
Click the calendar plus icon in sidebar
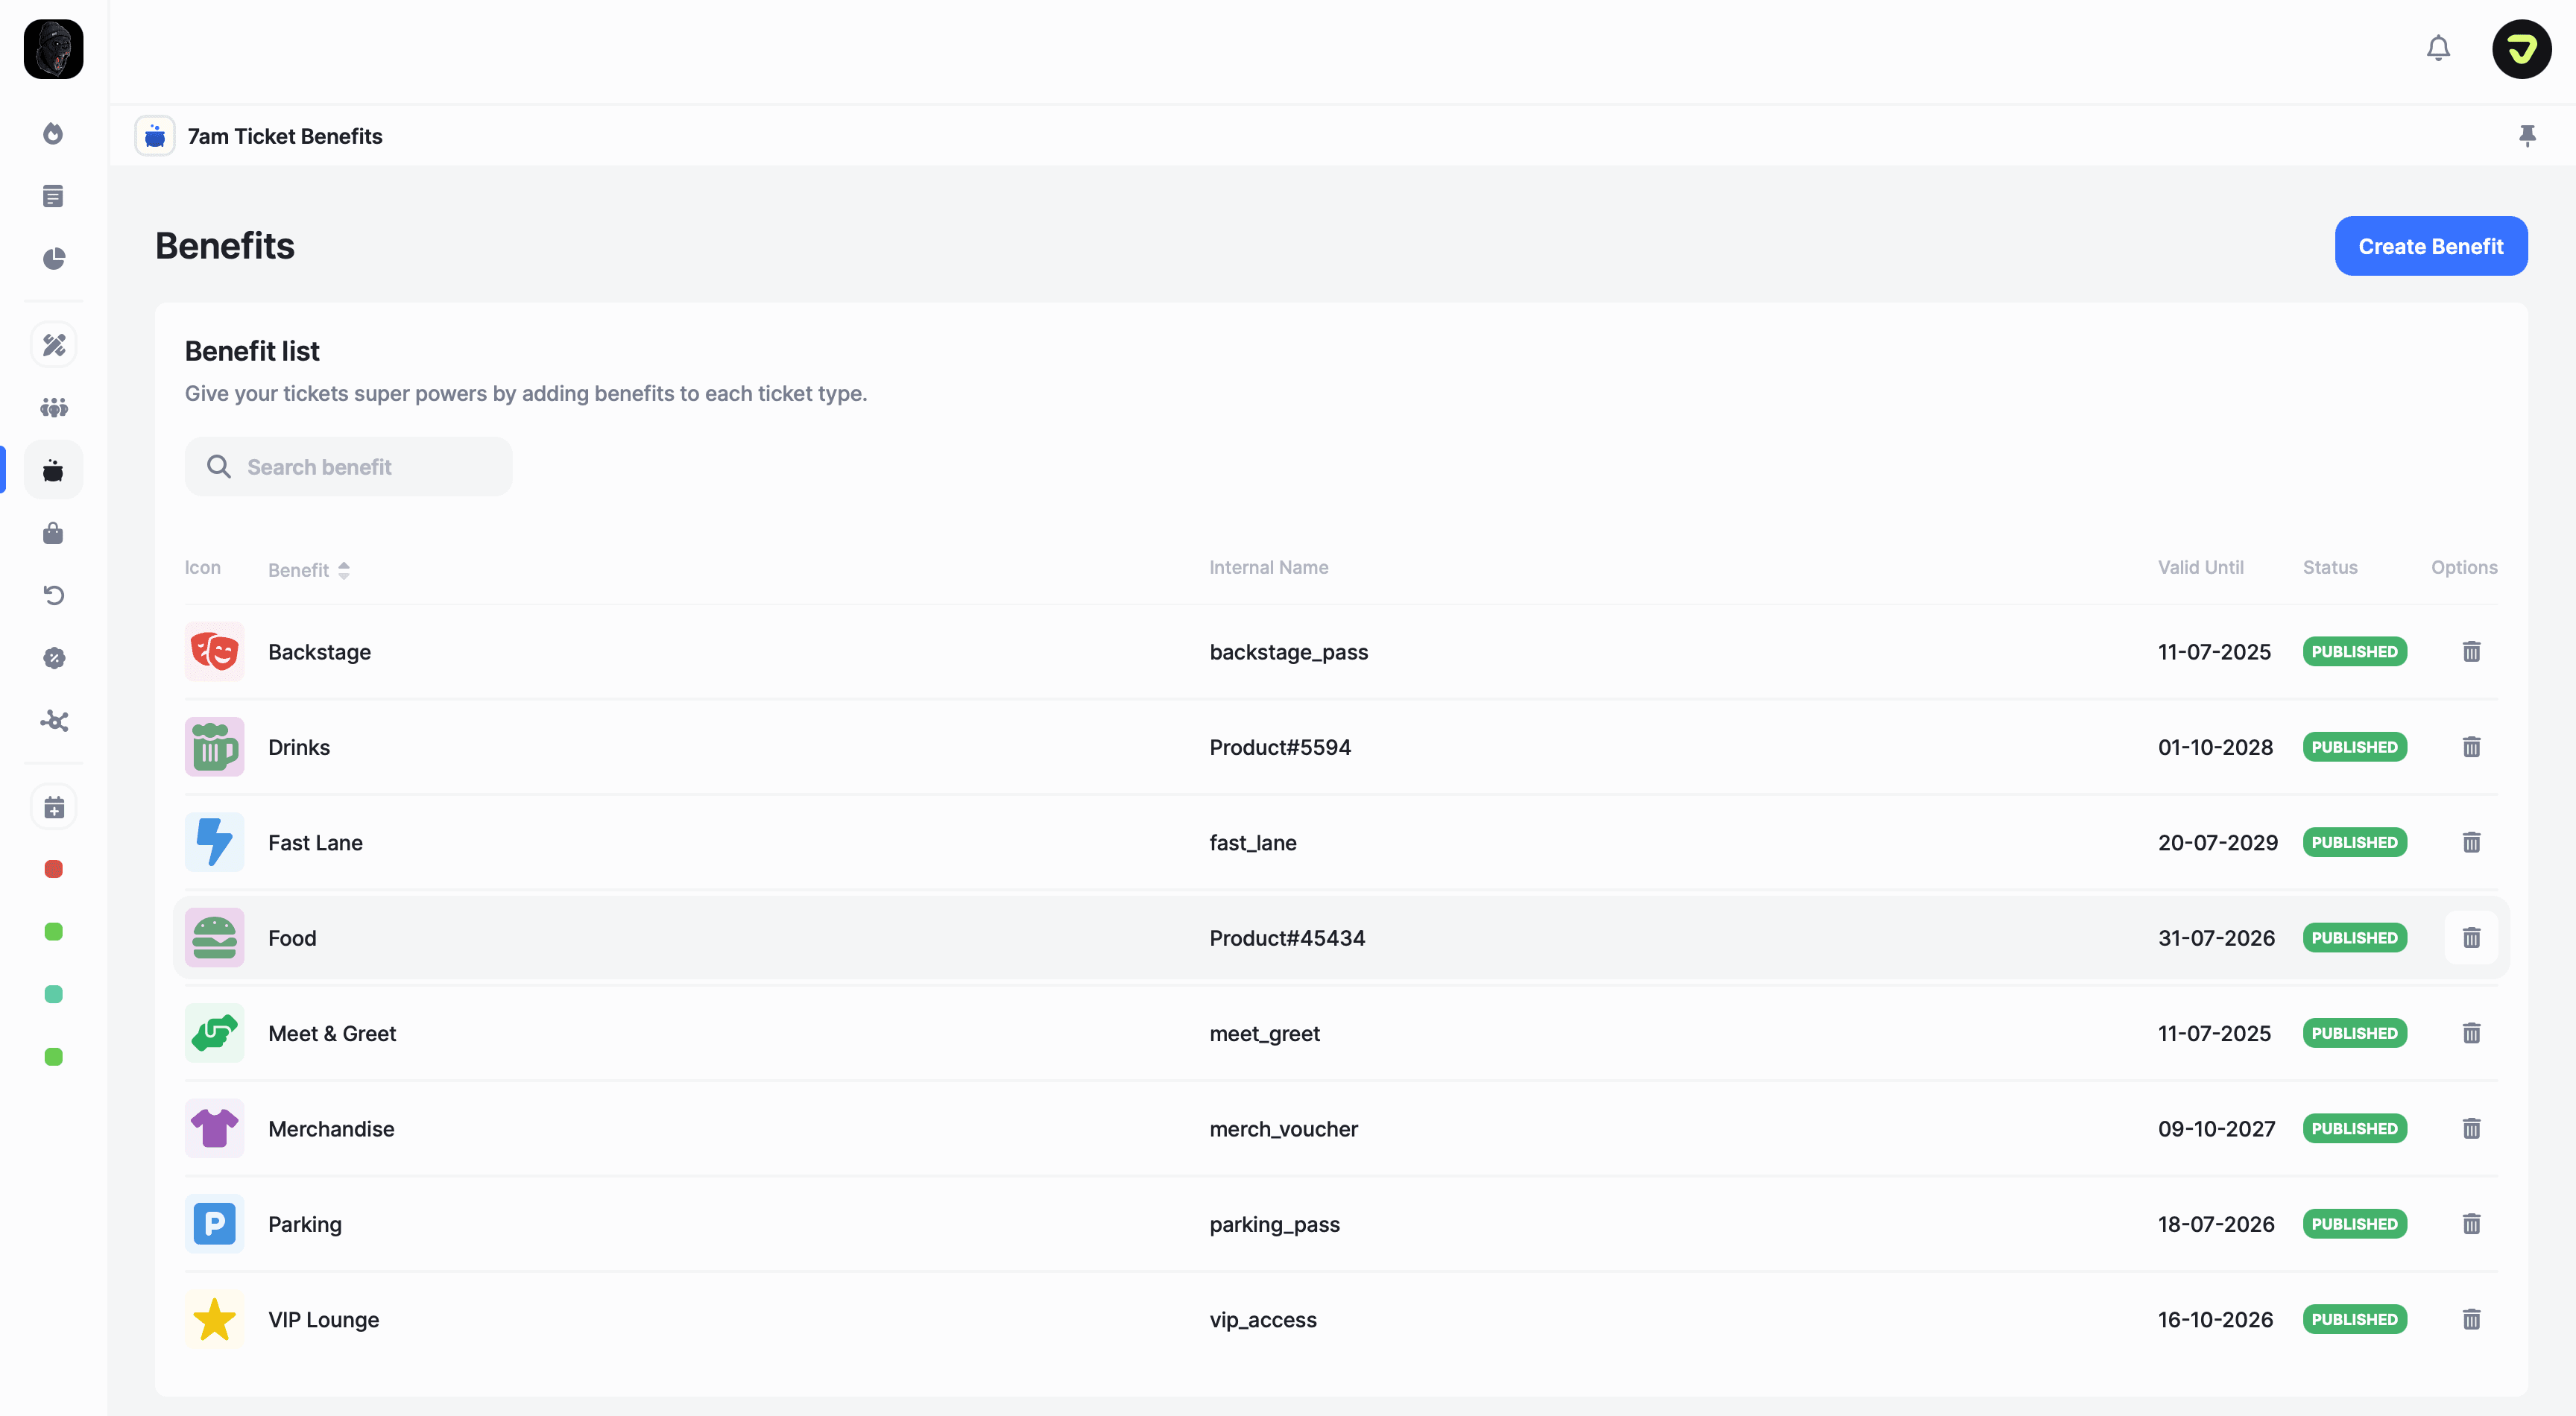click(53, 807)
